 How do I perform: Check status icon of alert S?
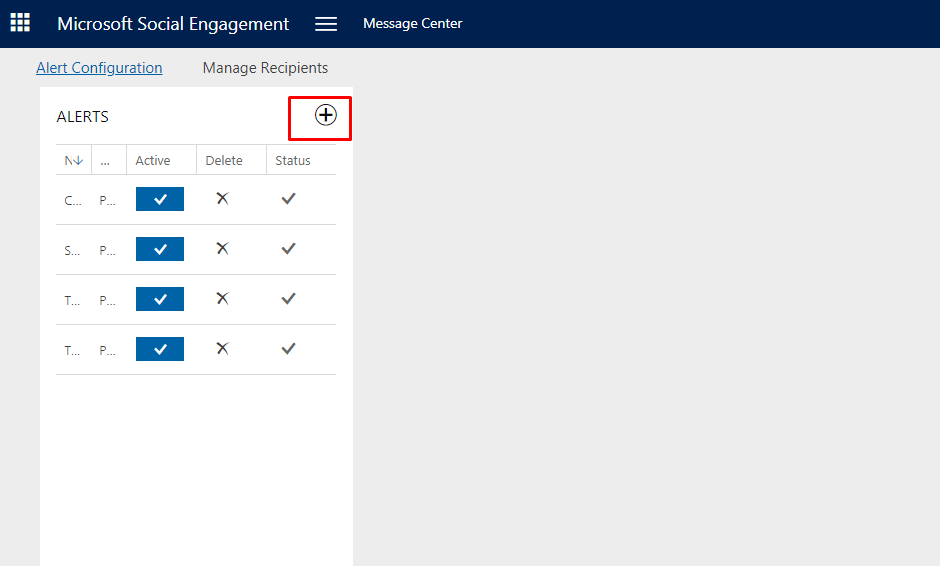tap(288, 248)
